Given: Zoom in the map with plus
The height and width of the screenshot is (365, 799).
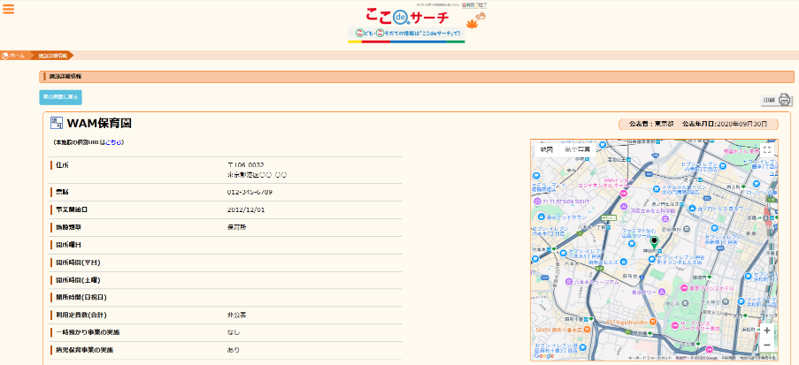Looking at the screenshot, I should pyautogui.click(x=767, y=330).
